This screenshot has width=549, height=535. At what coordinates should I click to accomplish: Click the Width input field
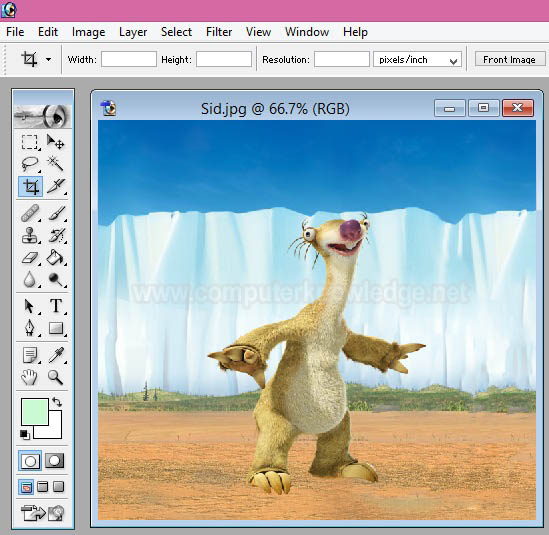[x=129, y=59]
